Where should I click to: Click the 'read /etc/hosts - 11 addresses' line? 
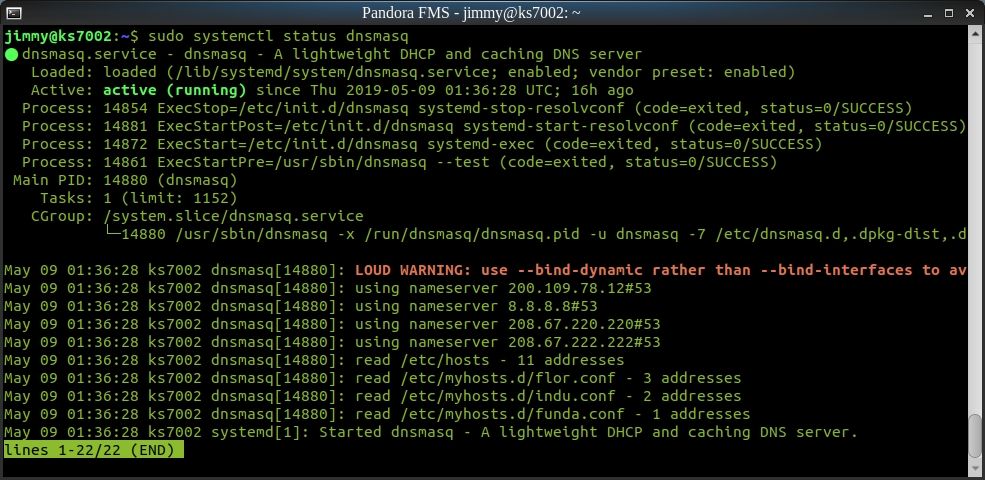pyautogui.click(x=489, y=360)
